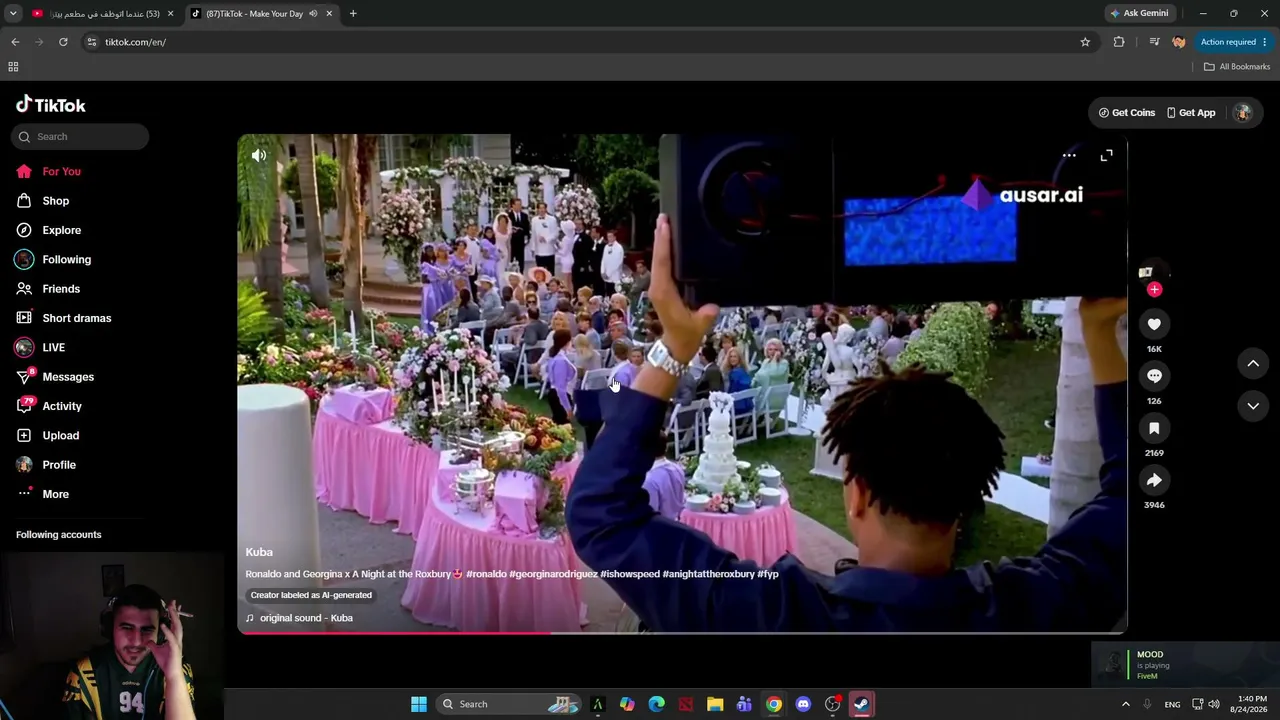Seek using the video progress bar

point(682,632)
